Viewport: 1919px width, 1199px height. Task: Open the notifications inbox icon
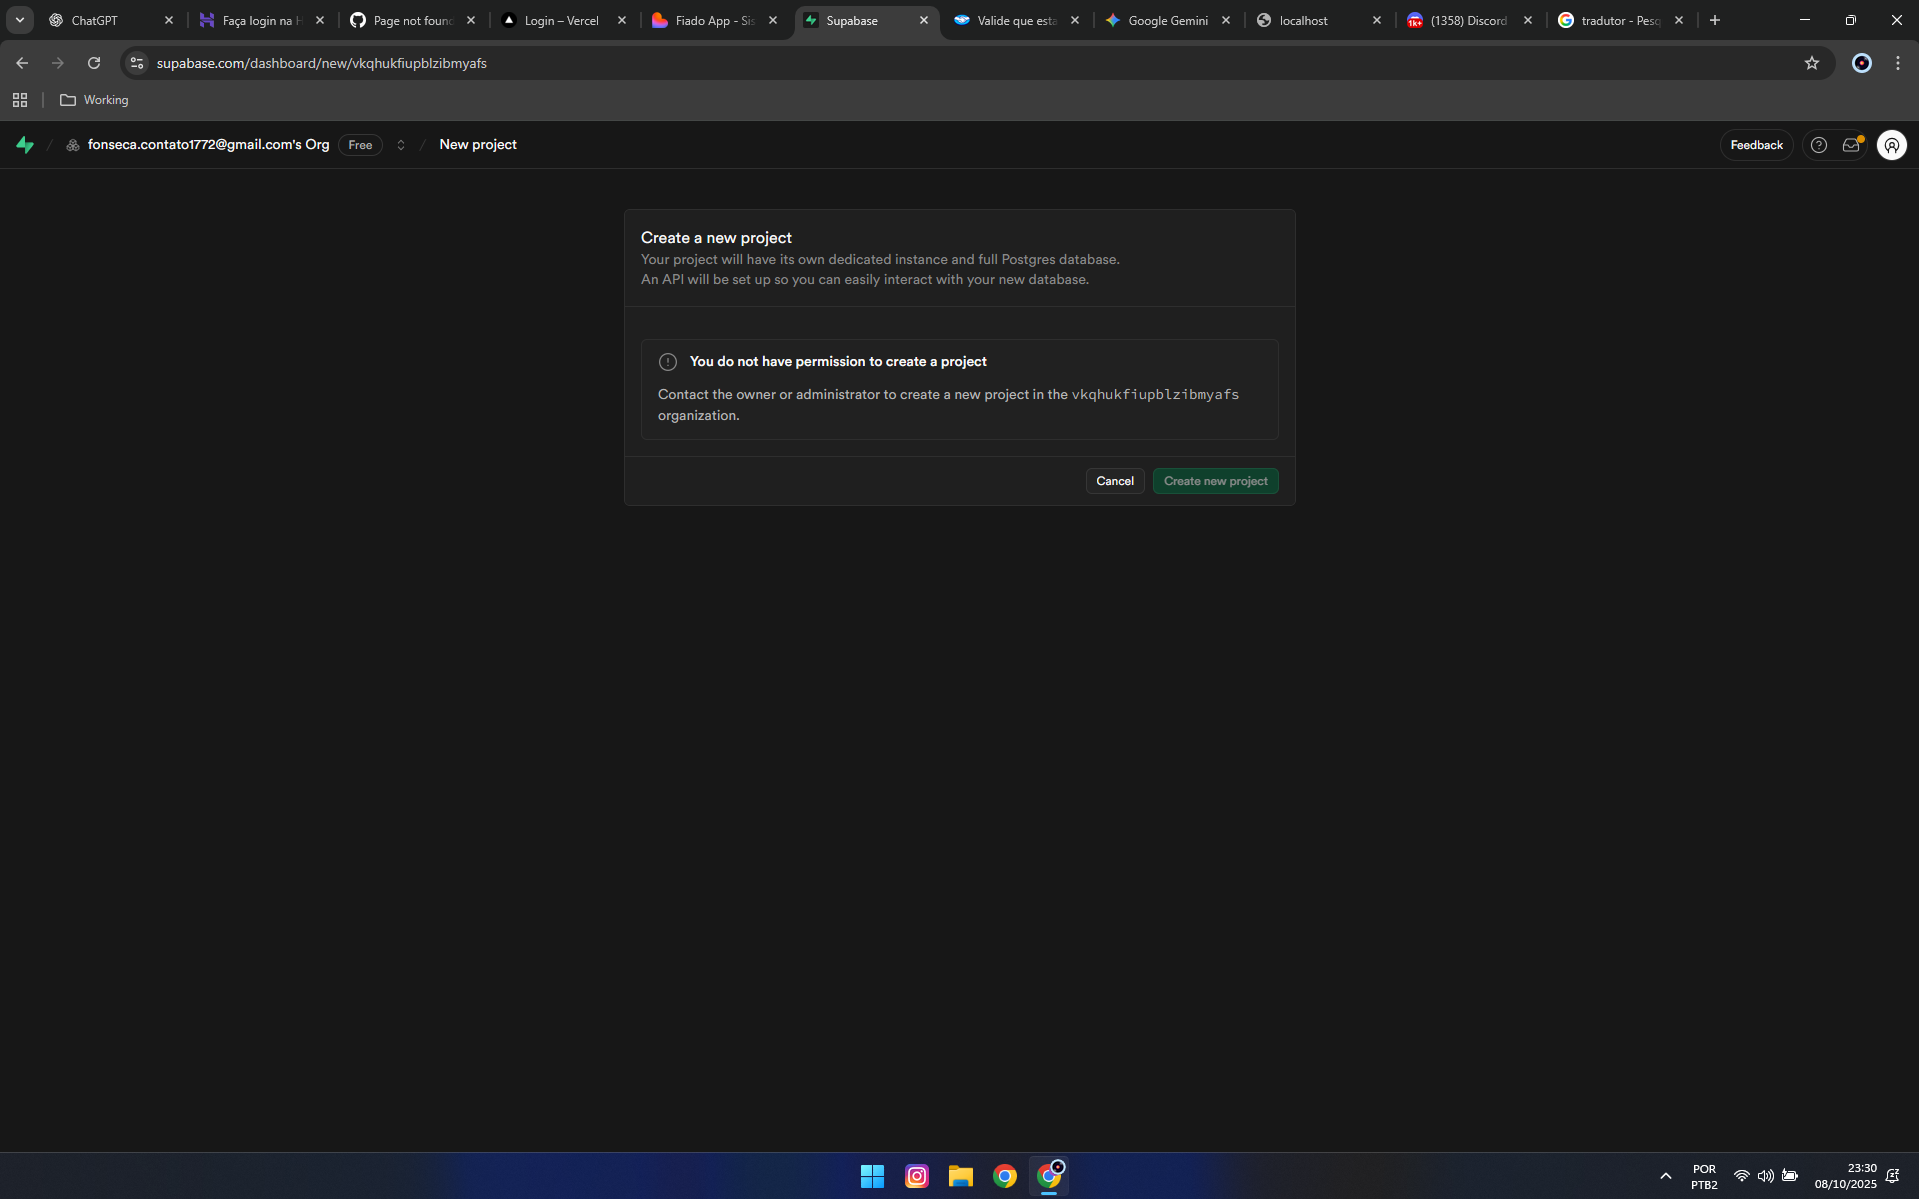(x=1852, y=145)
